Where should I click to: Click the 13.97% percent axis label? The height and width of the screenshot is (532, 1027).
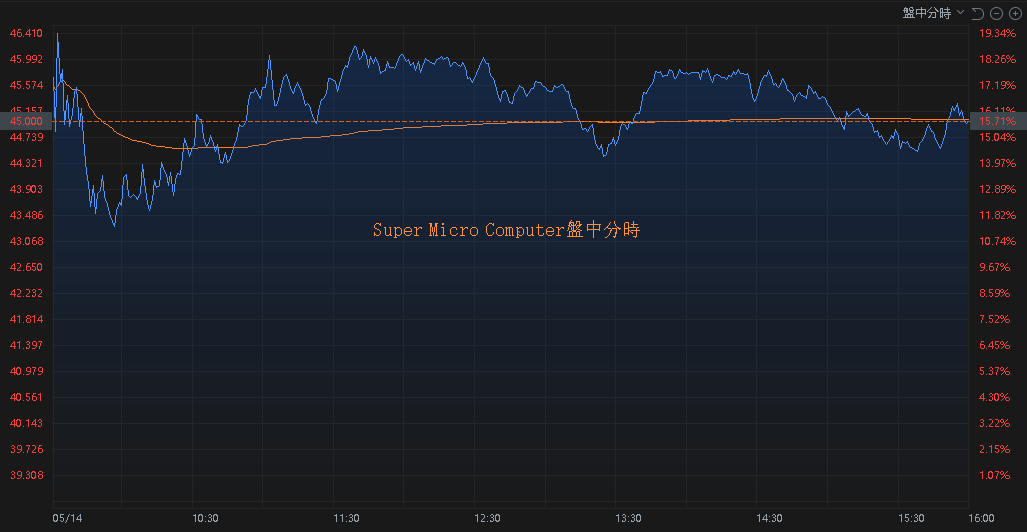[x=998, y=163]
